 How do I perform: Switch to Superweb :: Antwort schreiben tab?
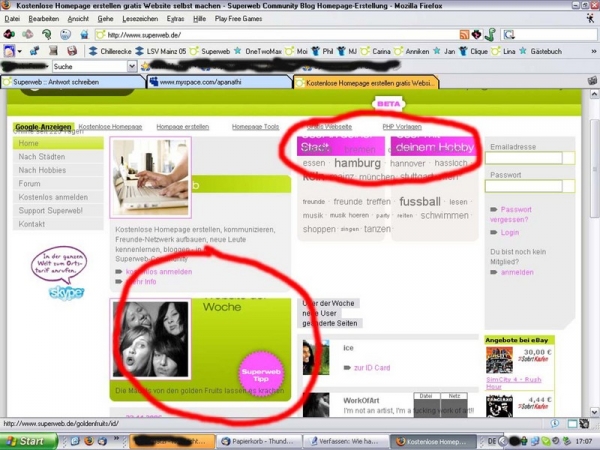pyautogui.click(x=73, y=82)
